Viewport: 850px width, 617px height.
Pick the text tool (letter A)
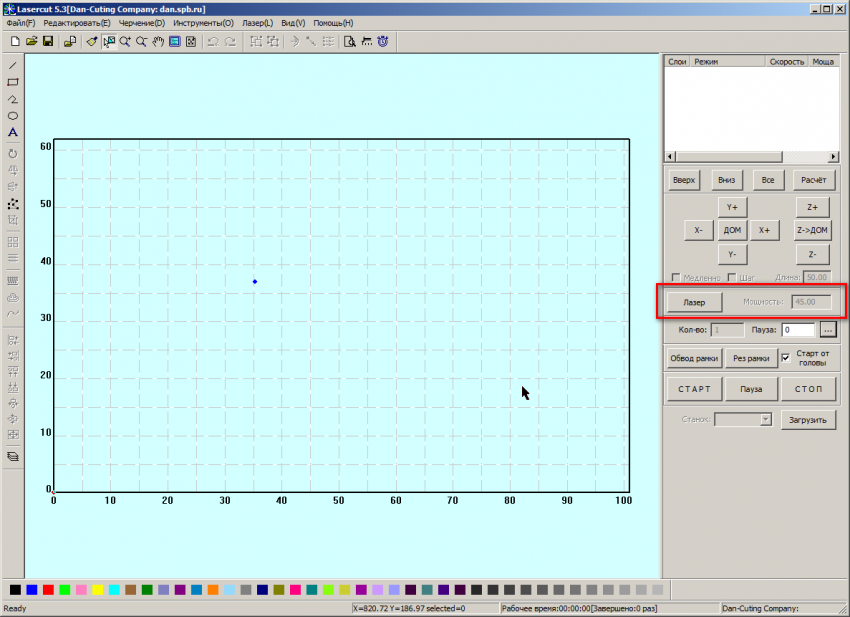[x=13, y=132]
